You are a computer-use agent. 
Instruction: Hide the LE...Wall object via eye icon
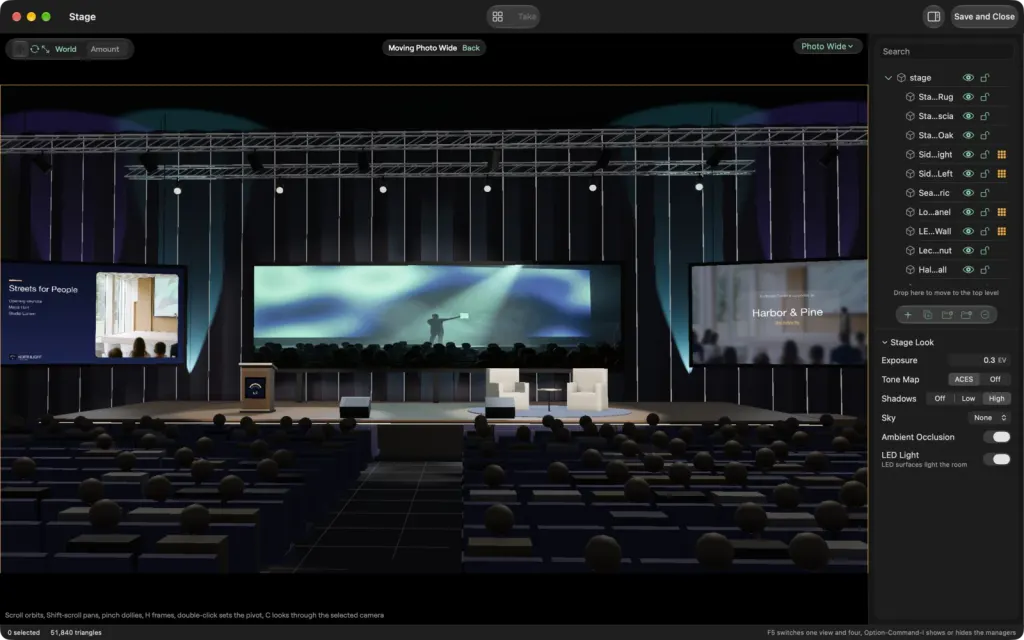pyautogui.click(x=968, y=231)
